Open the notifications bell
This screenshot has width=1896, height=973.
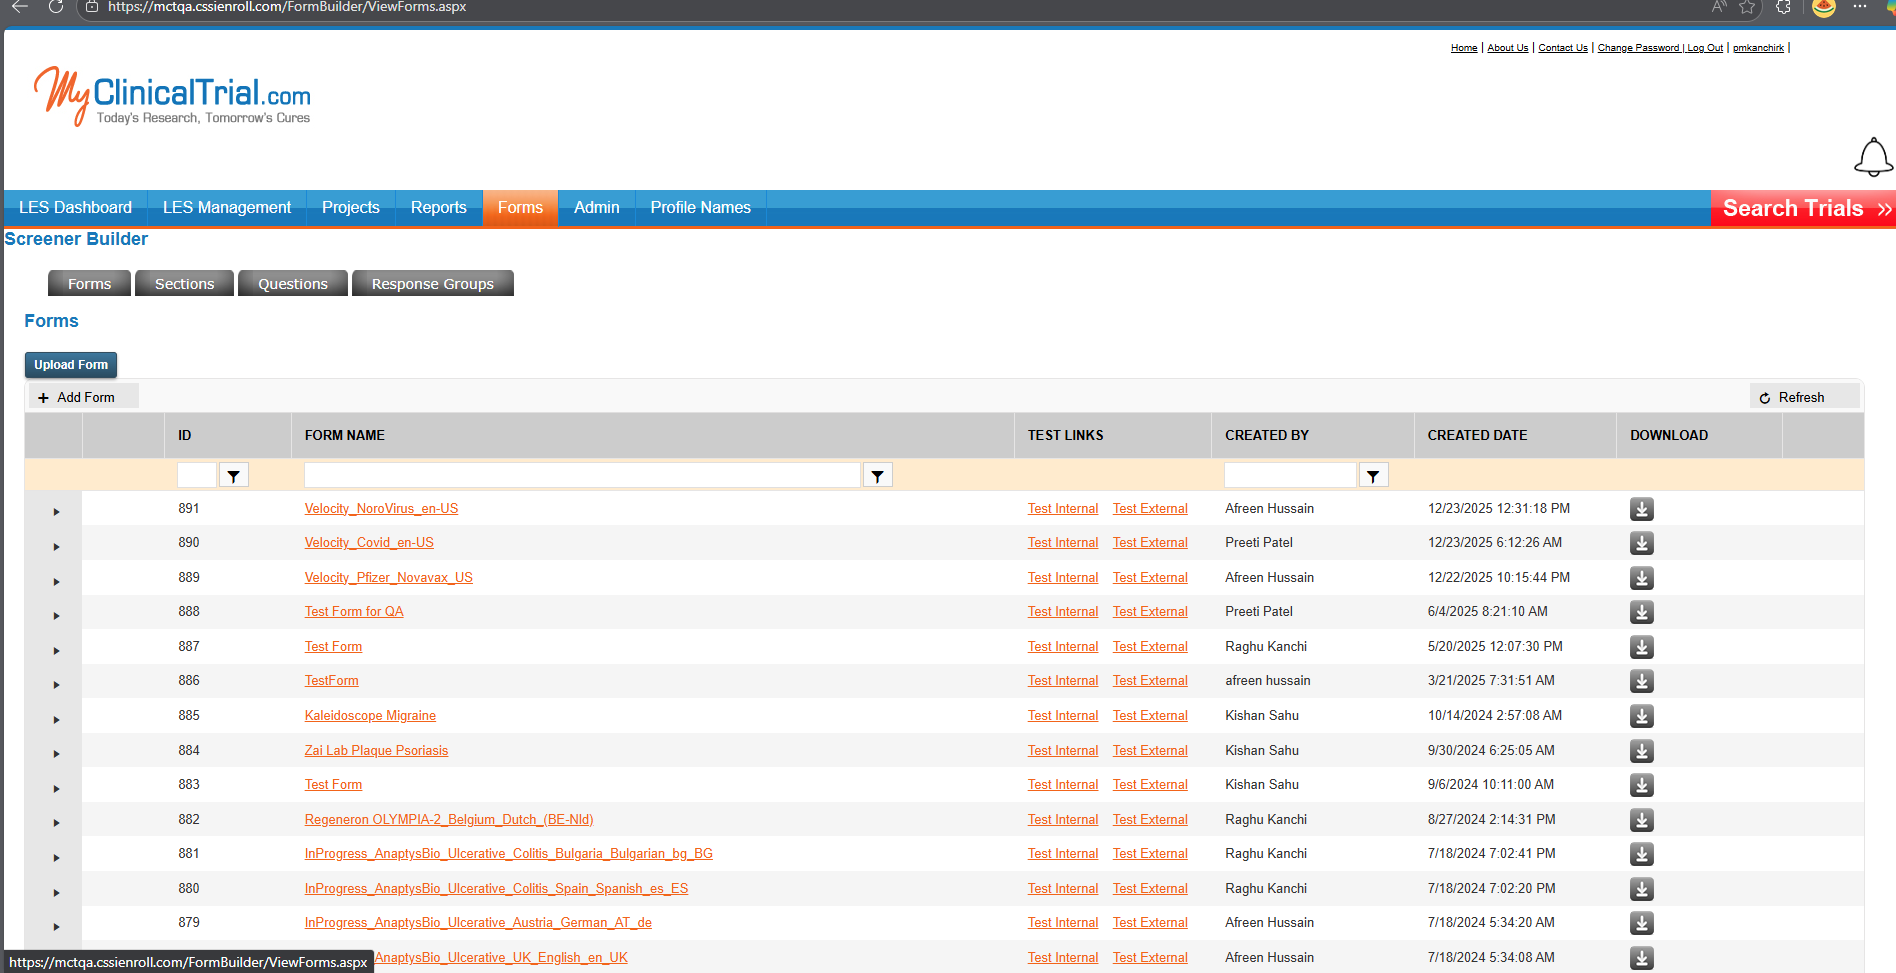pos(1873,157)
